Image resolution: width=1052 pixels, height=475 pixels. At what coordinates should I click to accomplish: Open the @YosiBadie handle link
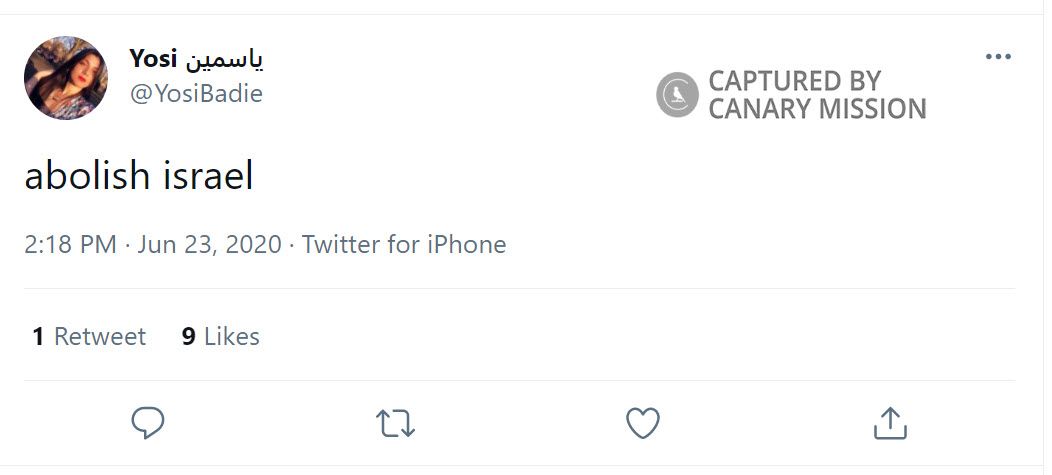196,93
